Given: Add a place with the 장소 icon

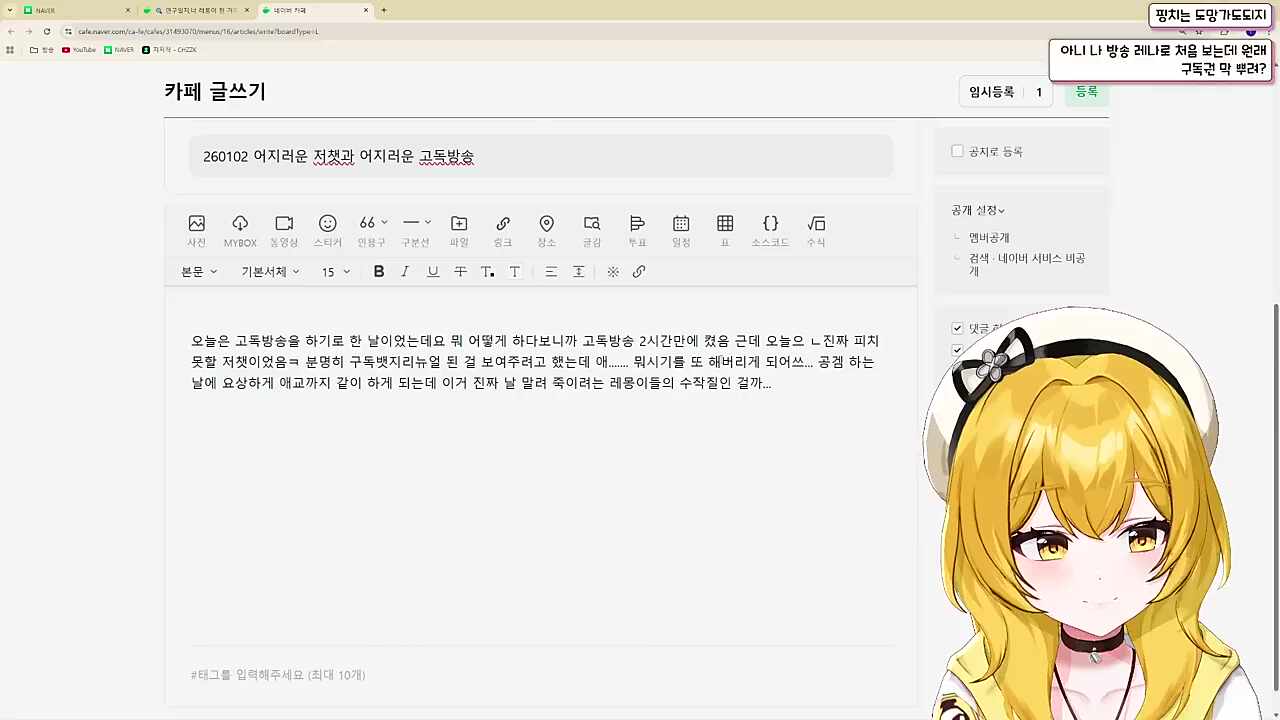Looking at the screenshot, I should click(546, 230).
